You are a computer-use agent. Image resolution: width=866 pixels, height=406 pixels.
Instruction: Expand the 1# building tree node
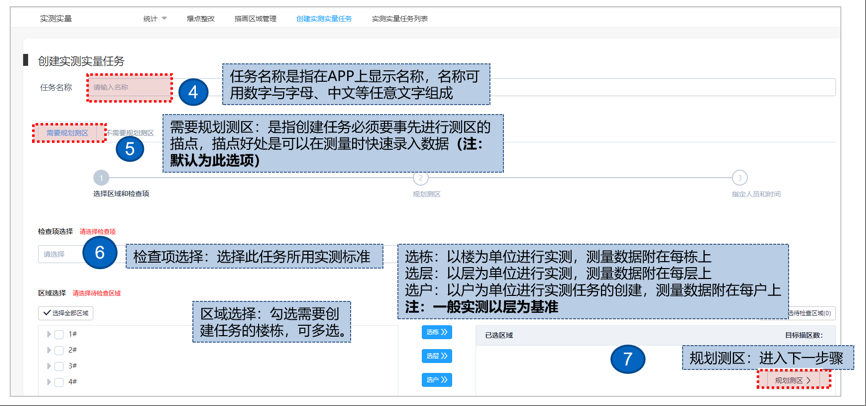point(49,334)
